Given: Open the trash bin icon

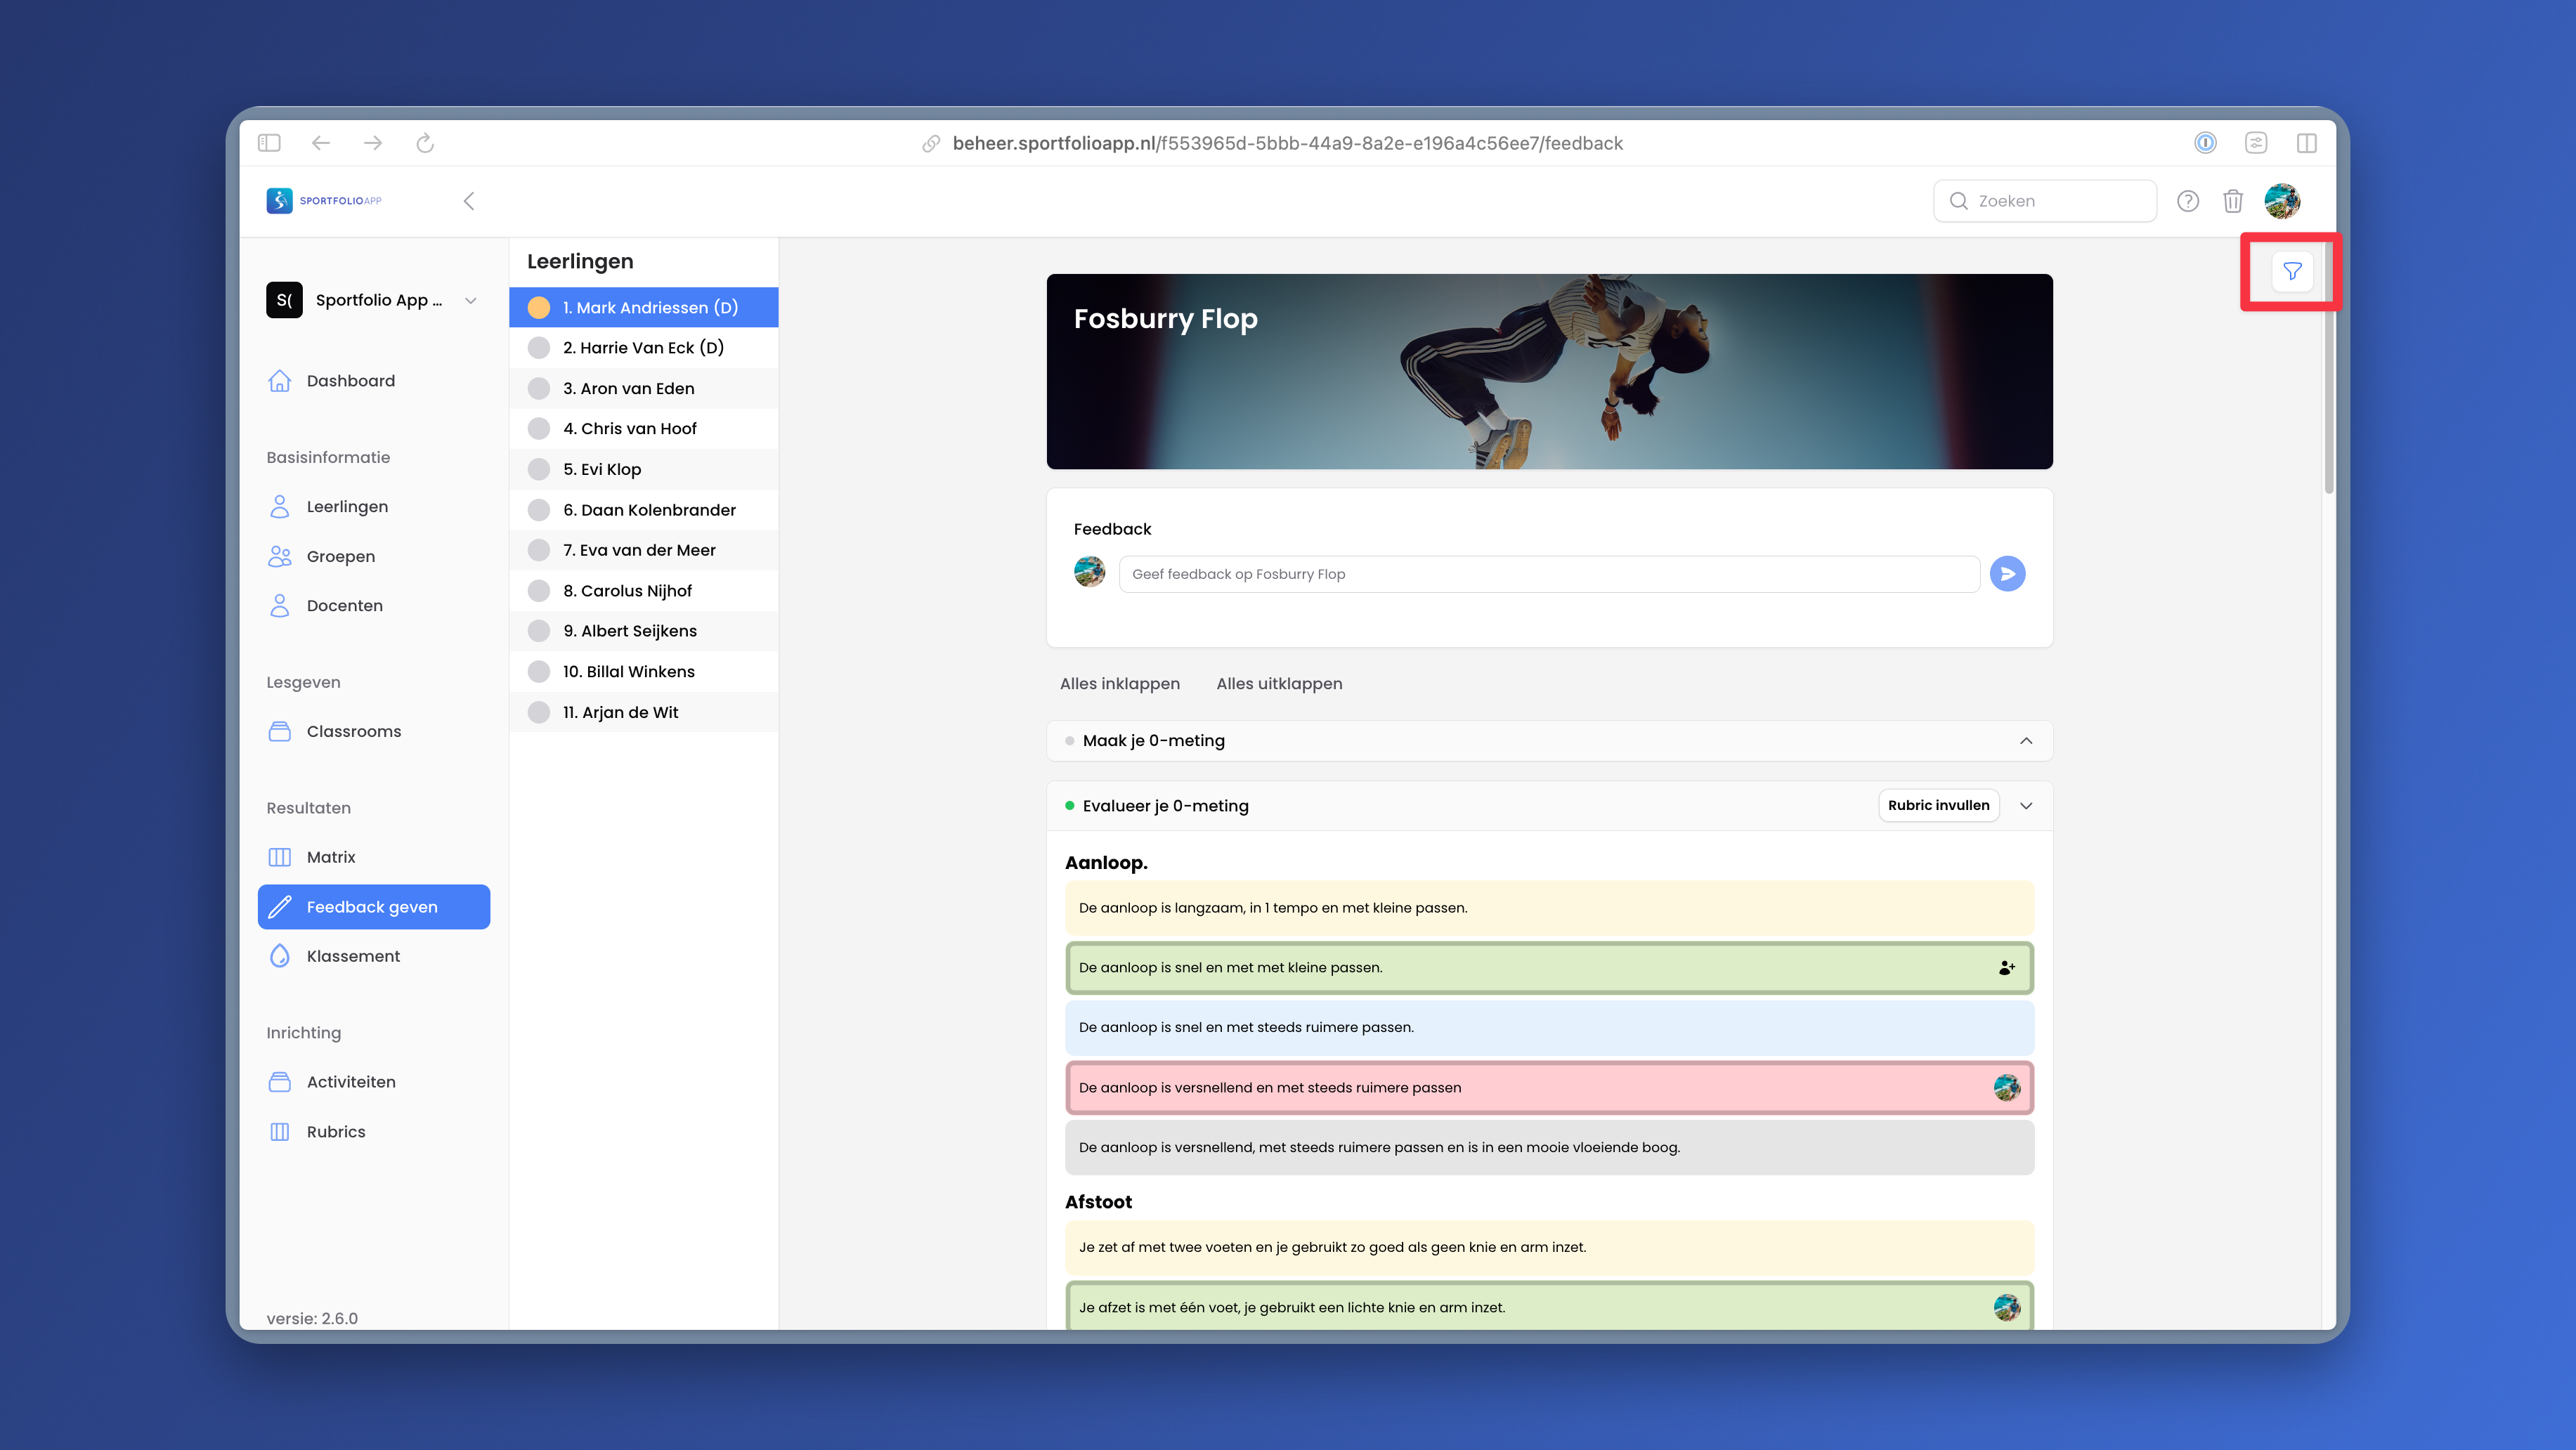Looking at the screenshot, I should click(2232, 201).
